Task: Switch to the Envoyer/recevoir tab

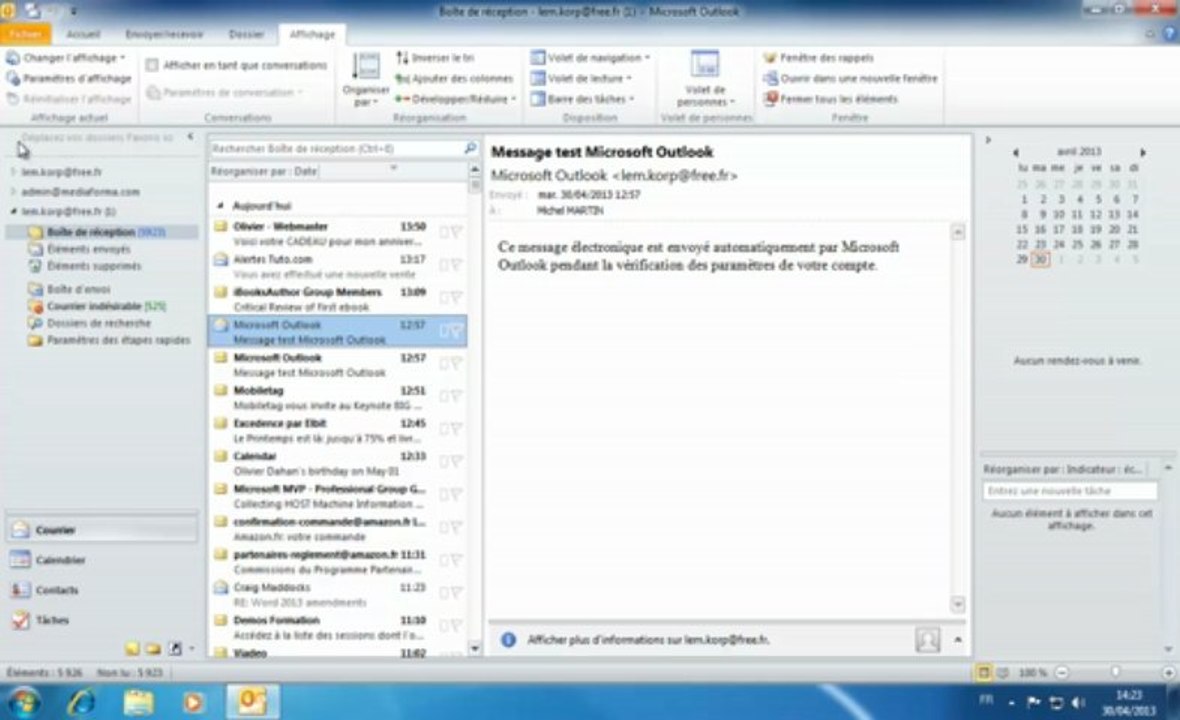Action: coord(164,34)
